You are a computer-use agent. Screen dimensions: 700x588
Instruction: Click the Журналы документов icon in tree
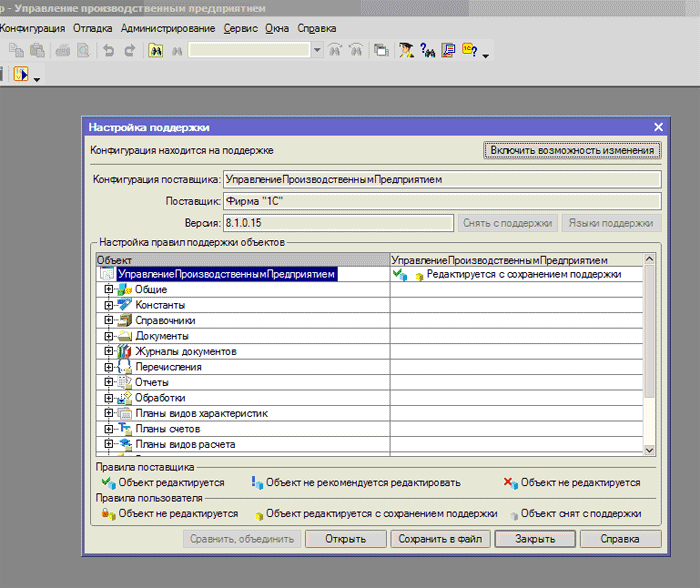coord(125,352)
